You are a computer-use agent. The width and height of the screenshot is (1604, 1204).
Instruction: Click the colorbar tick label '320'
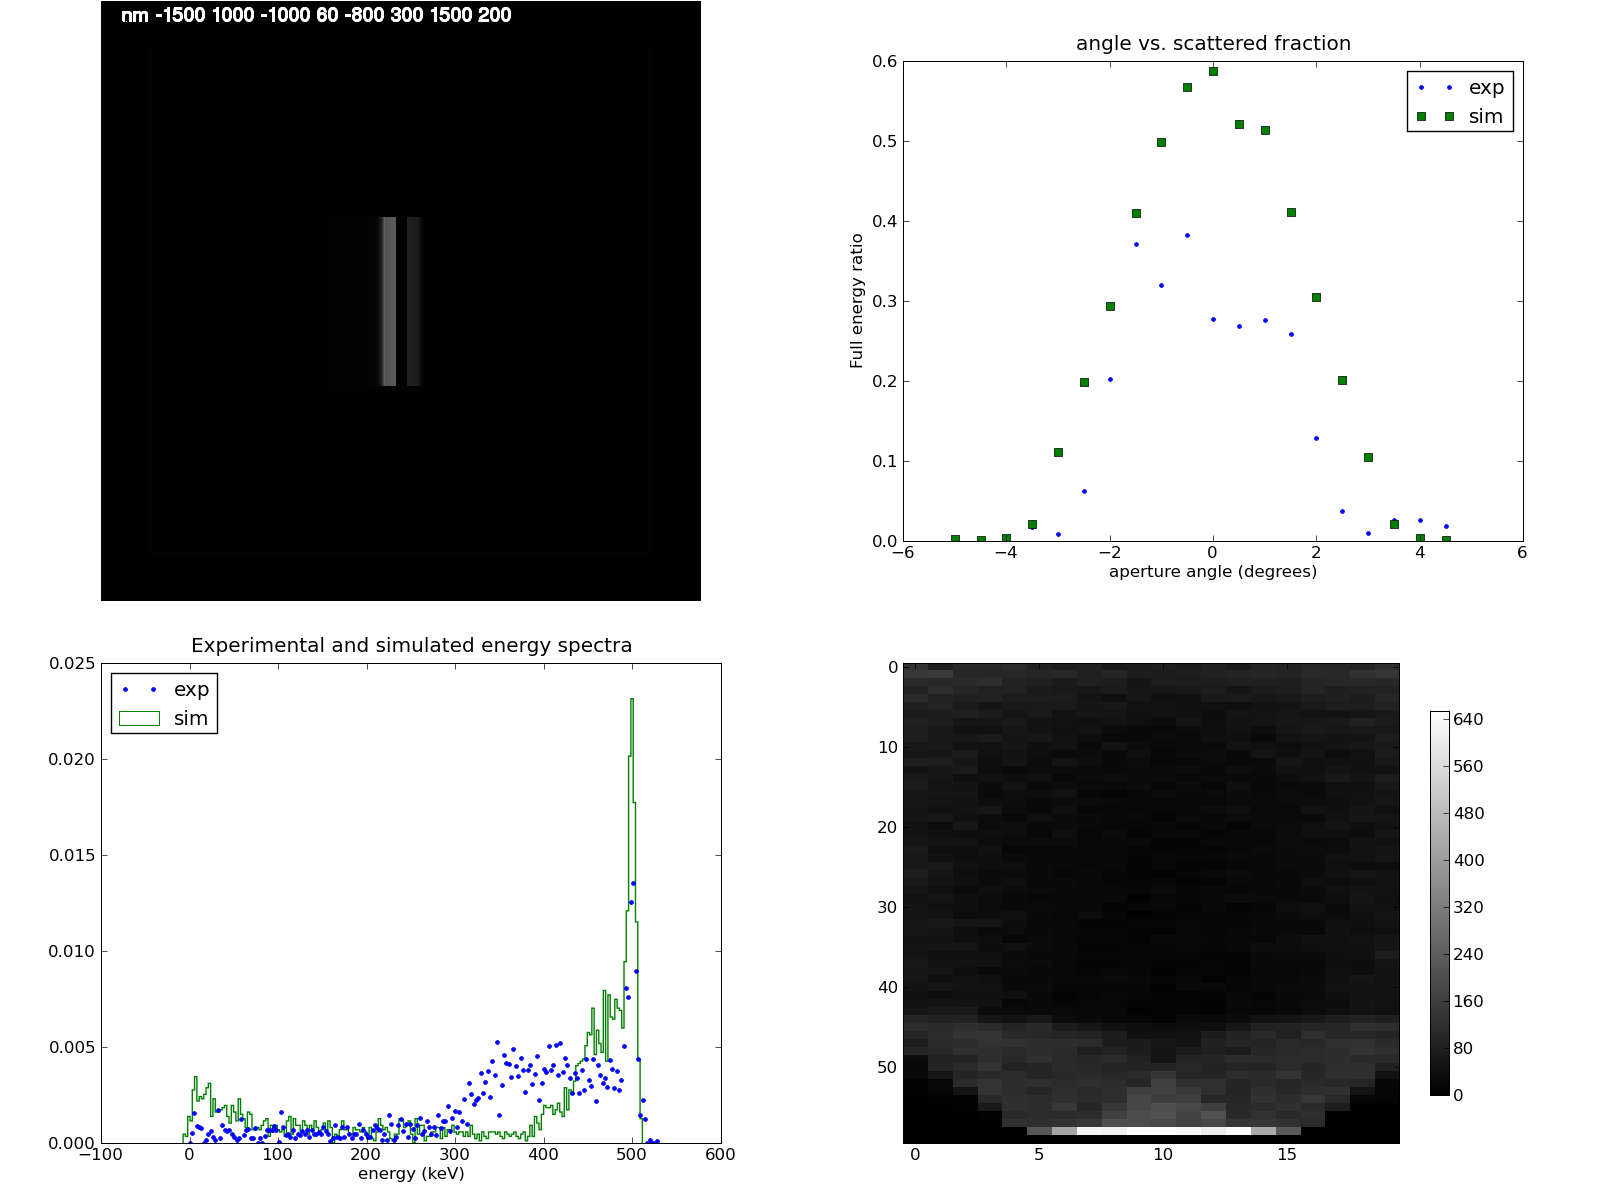1468,907
